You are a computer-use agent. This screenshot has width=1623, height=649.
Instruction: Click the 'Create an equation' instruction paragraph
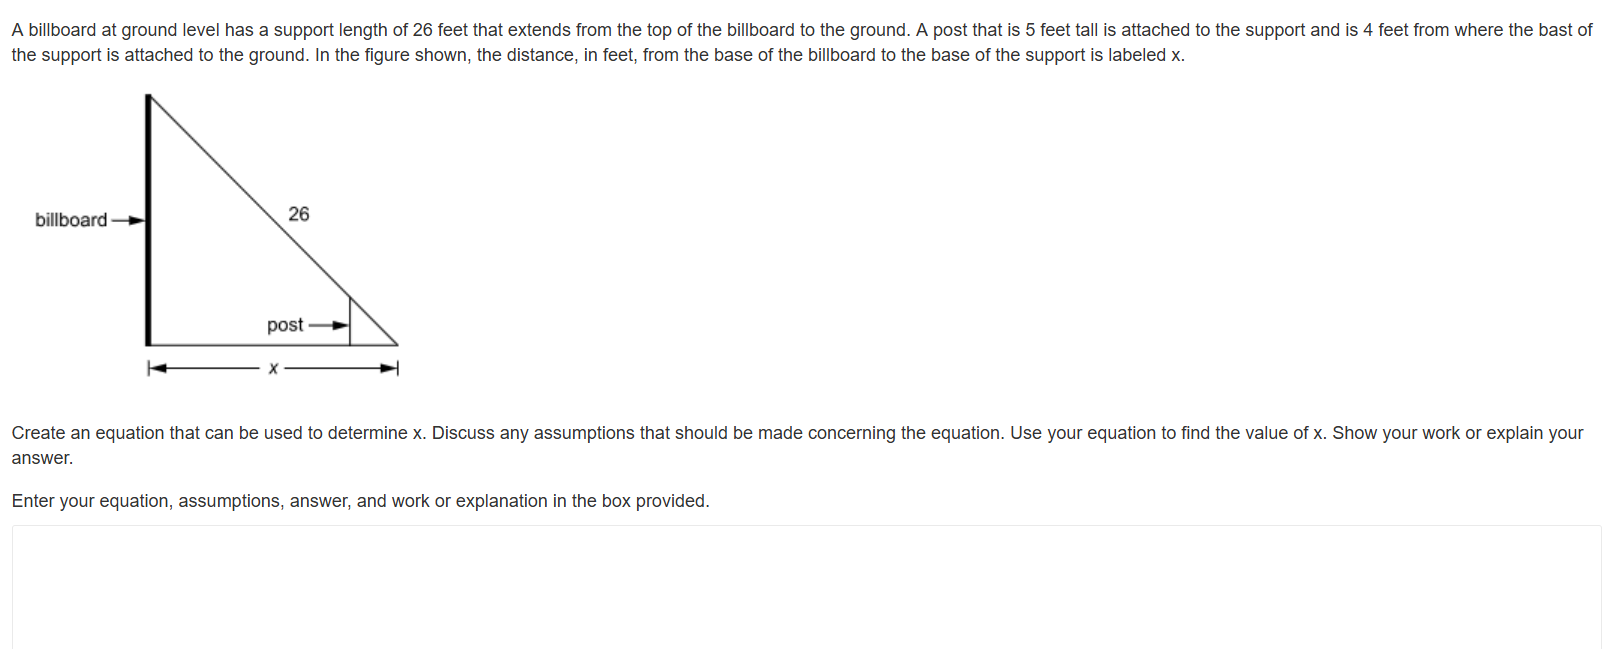tap(798, 445)
